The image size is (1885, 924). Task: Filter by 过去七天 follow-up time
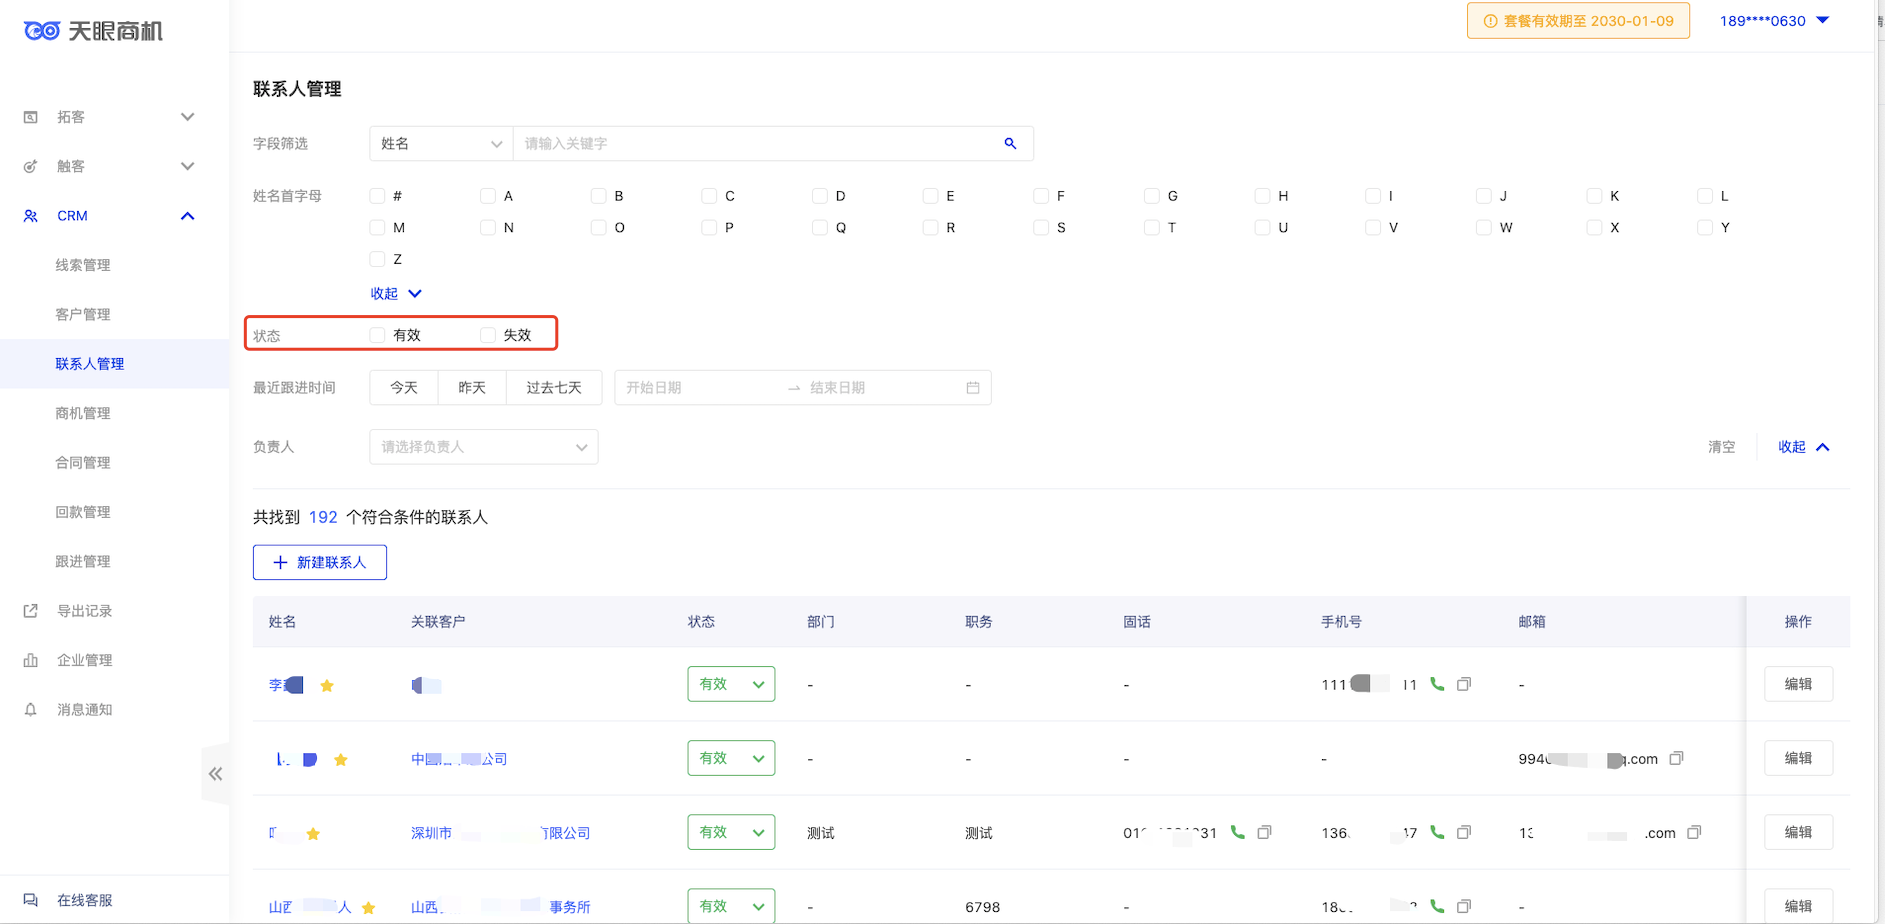tap(554, 388)
